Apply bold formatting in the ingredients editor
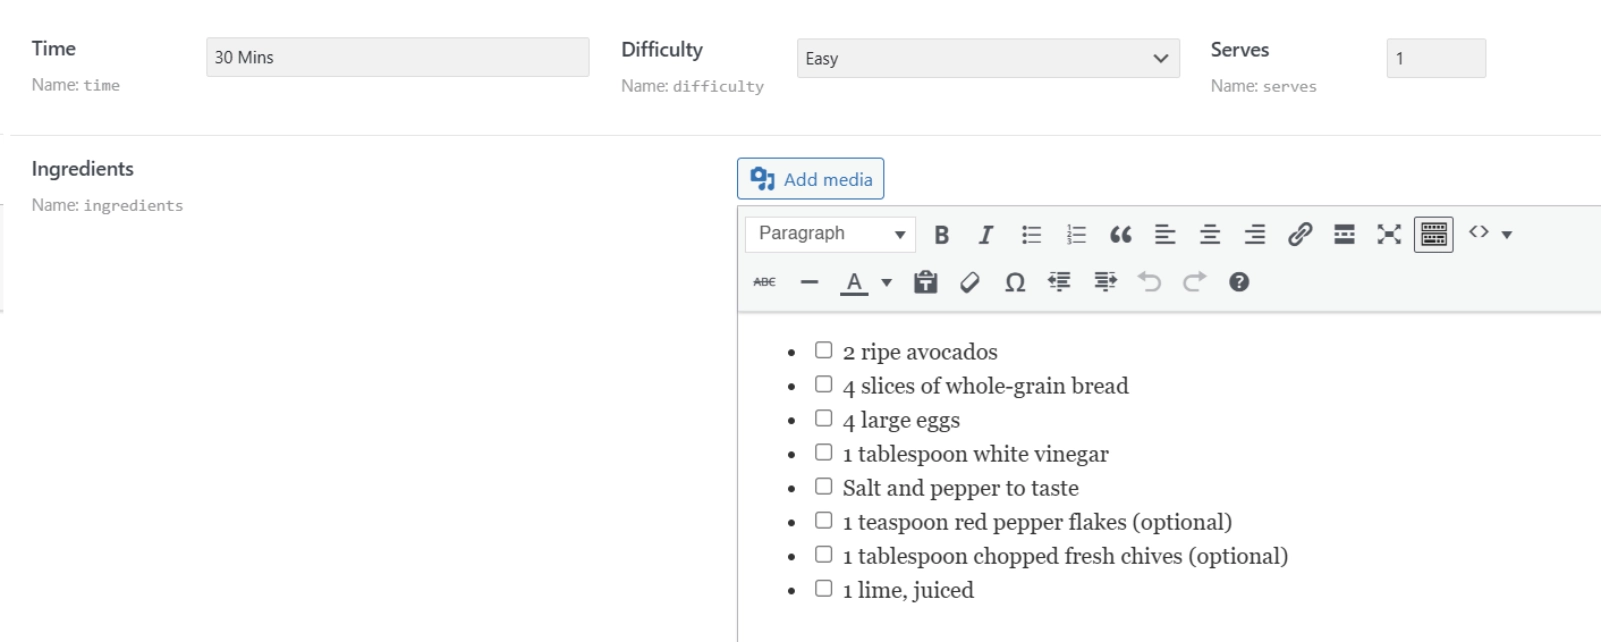 pos(941,234)
